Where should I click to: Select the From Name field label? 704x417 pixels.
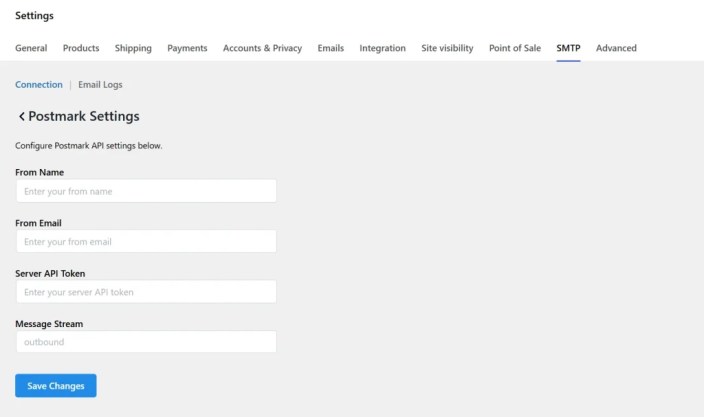pos(40,172)
